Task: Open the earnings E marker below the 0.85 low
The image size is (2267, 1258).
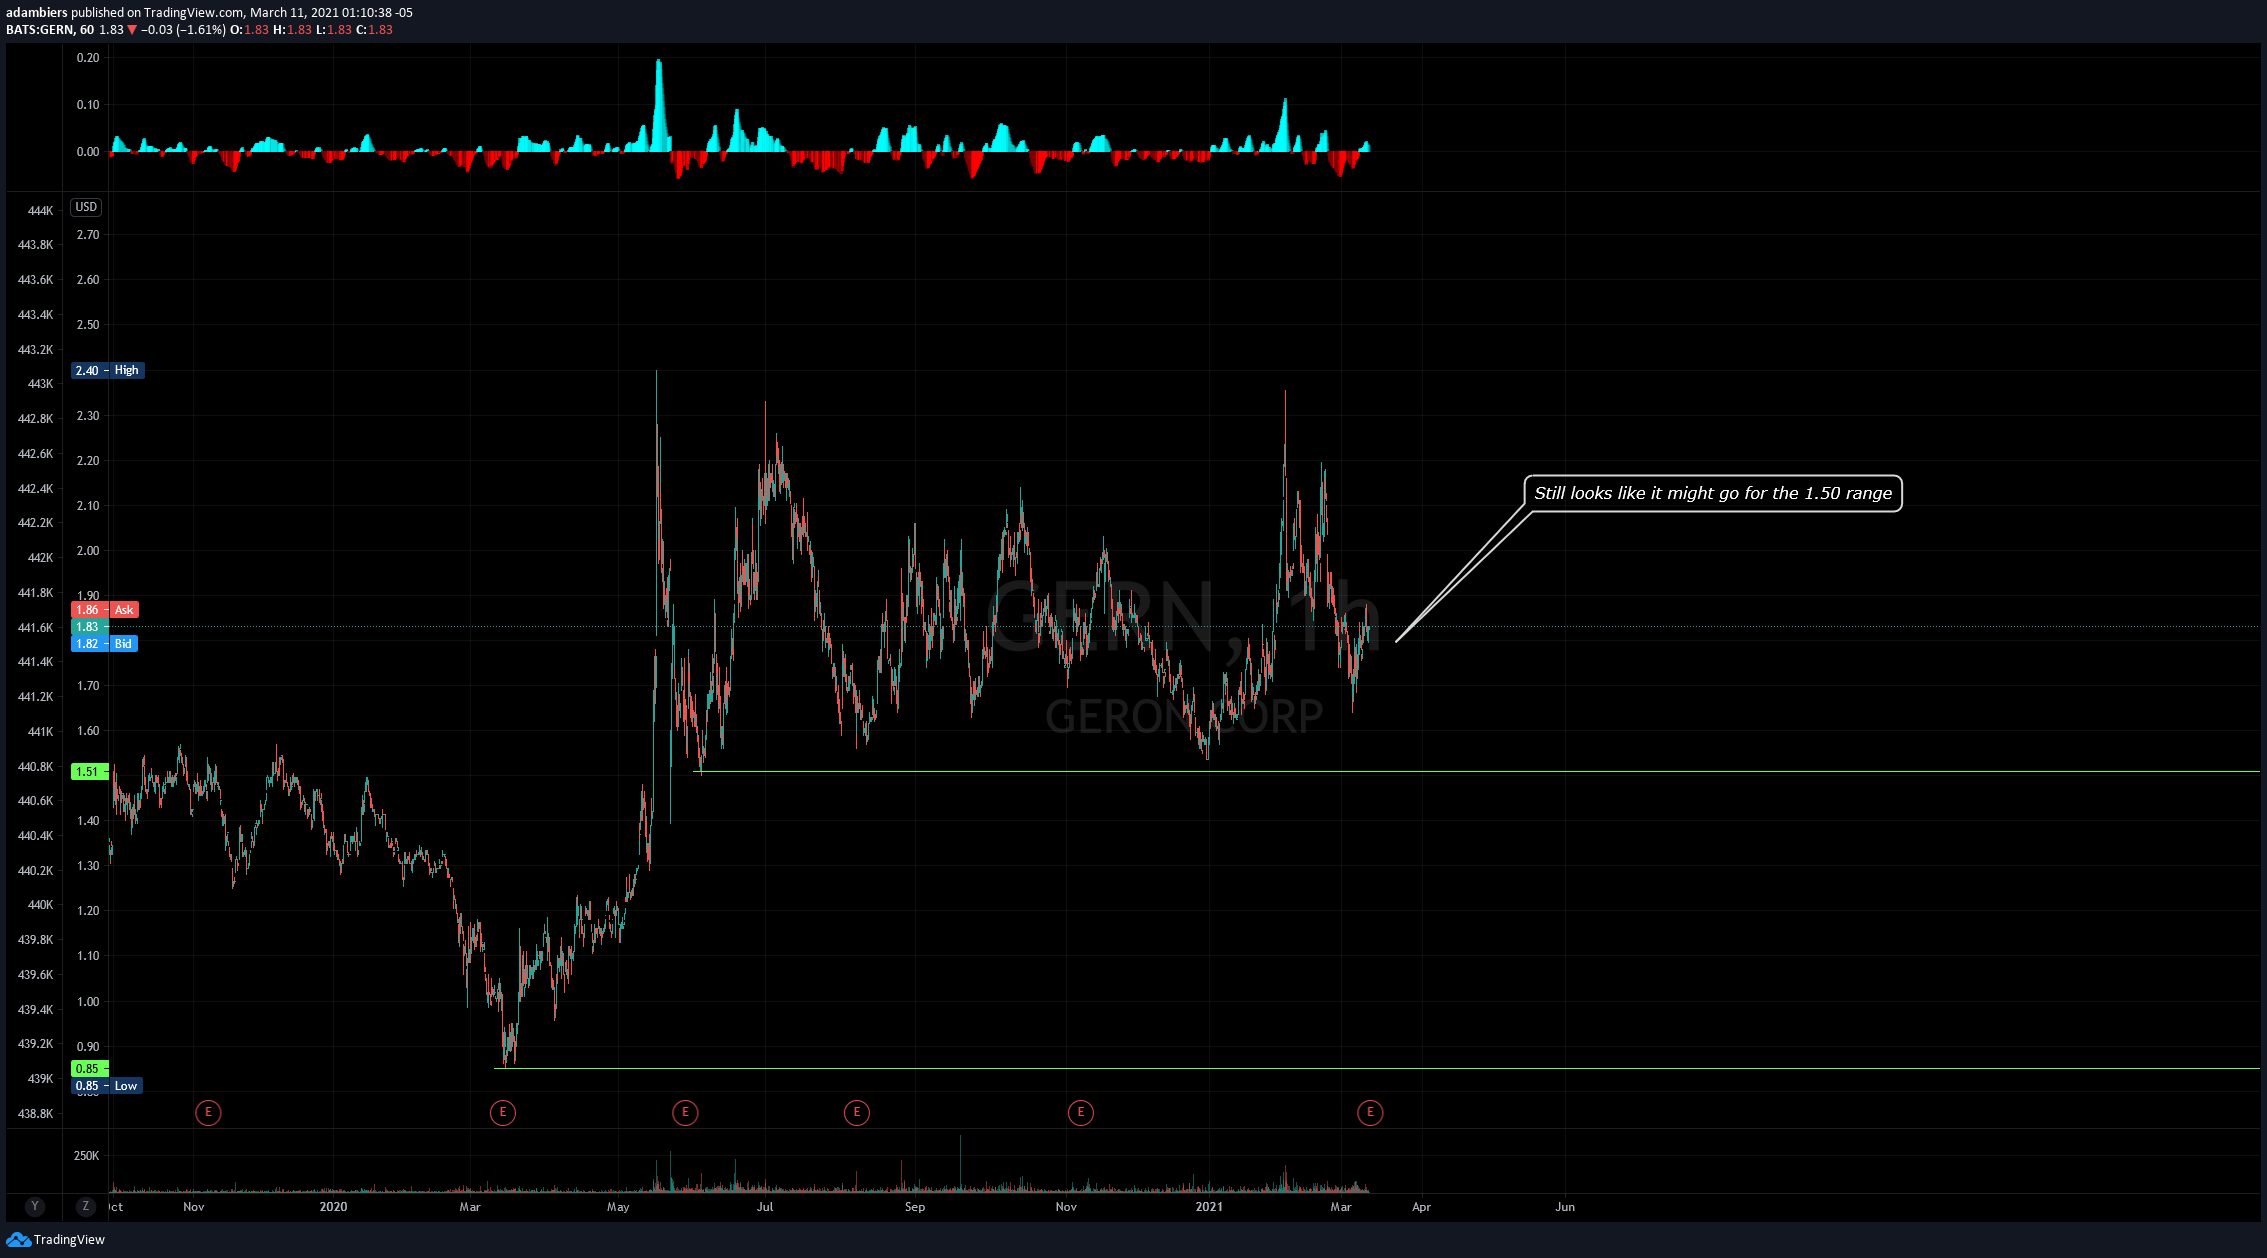Action: (x=503, y=1112)
